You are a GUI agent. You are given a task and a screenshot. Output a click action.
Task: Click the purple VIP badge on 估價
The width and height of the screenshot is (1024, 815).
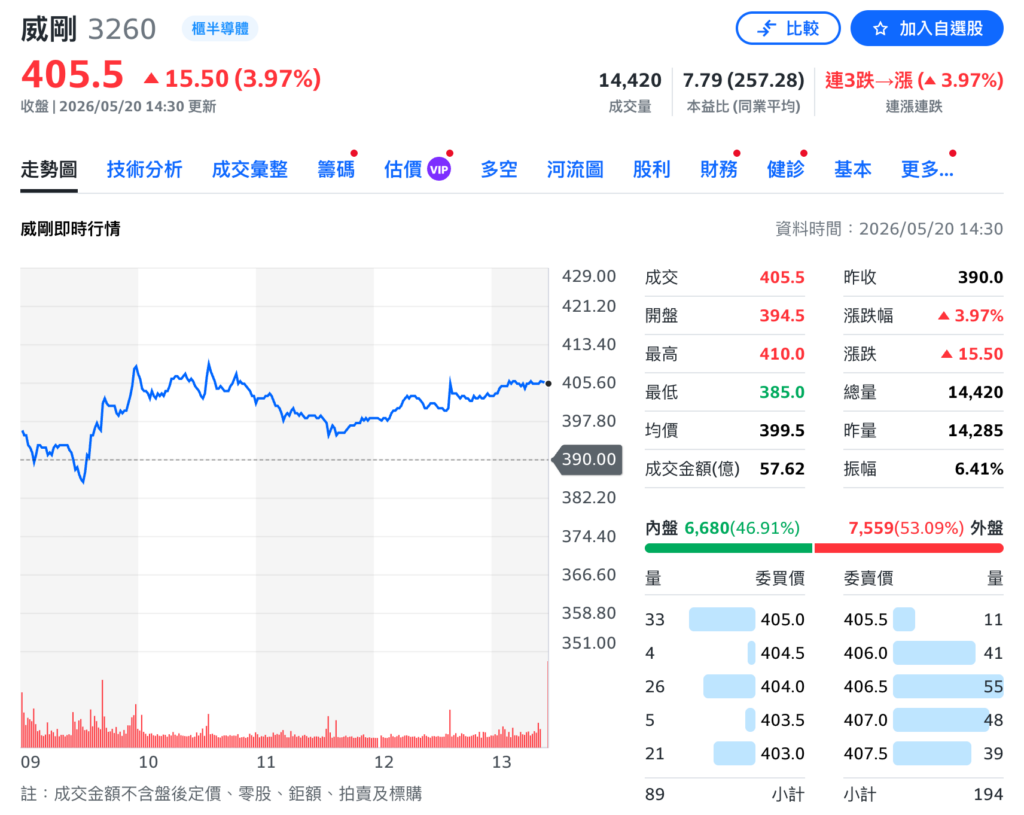pyautogui.click(x=438, y=170)
